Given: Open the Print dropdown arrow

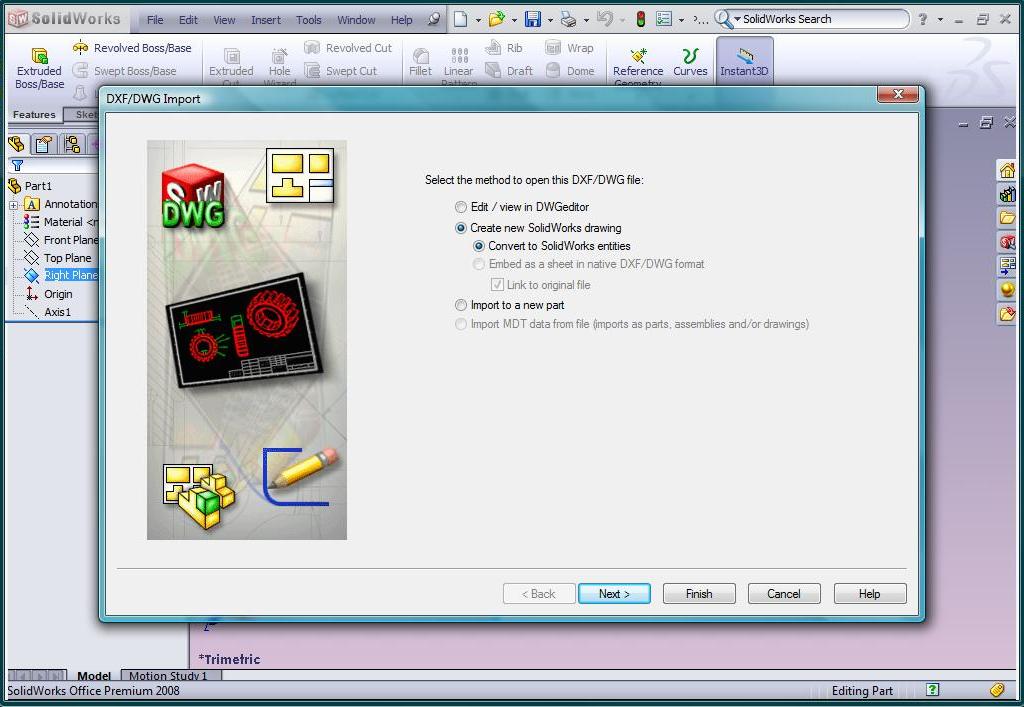Looking at the screenshot, I should coord(586,20).
